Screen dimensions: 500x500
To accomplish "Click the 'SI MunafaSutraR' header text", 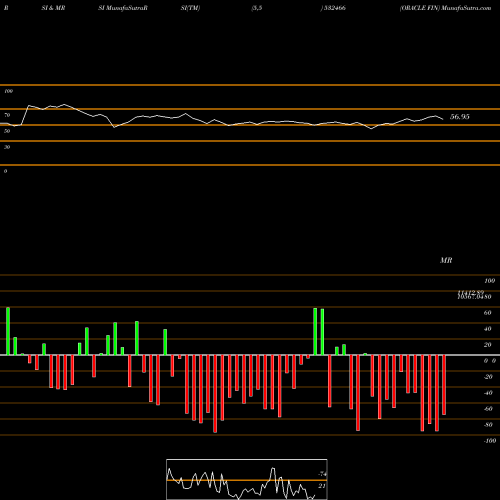I will pyautogui.click(x=123, y=8).
